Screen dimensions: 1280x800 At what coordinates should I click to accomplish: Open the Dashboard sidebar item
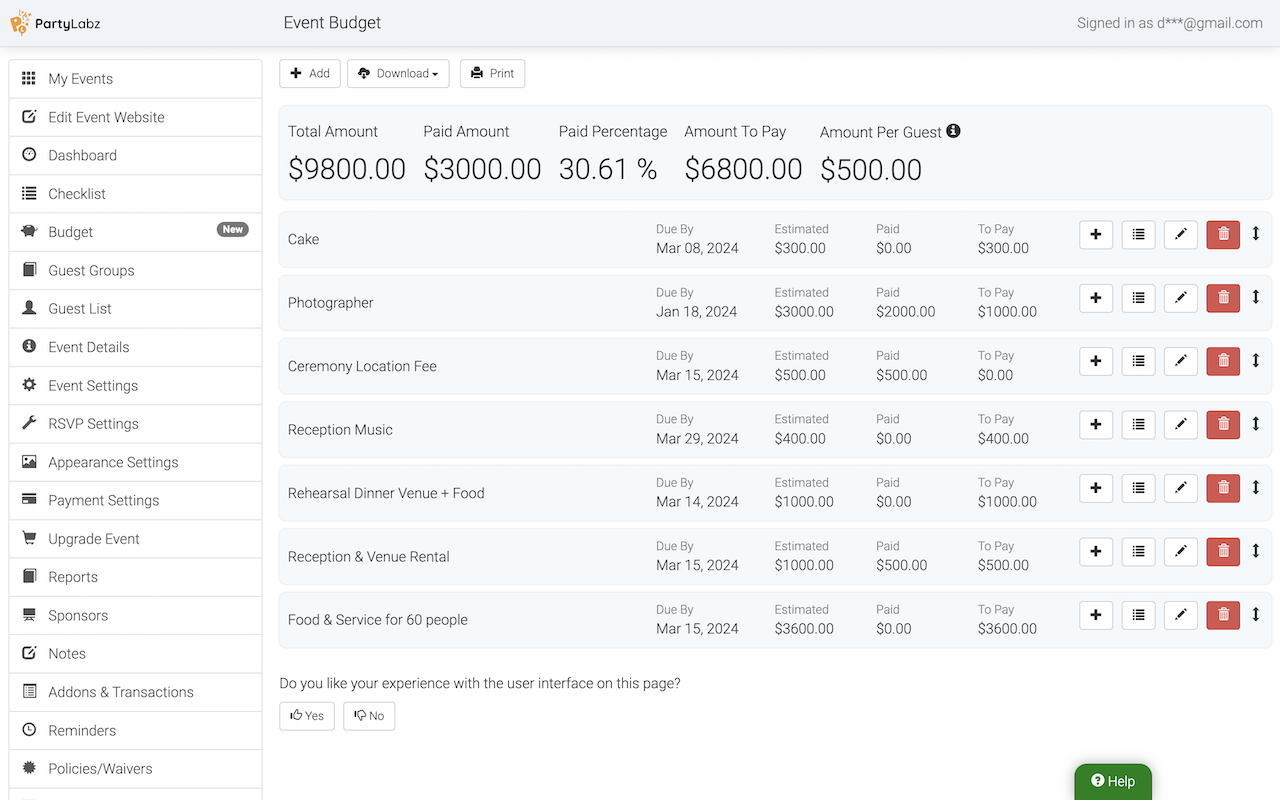(x=135, y=155)
